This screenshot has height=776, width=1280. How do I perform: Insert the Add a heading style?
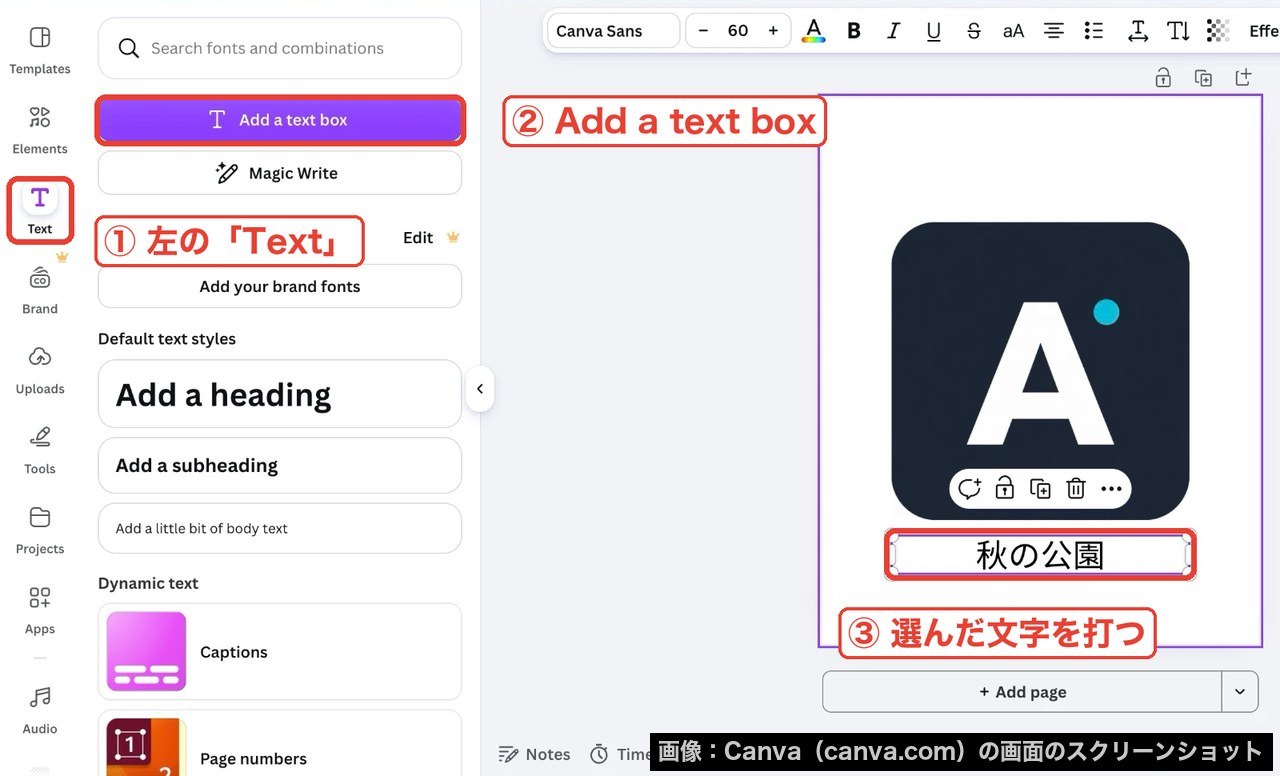[x=280, y=395]
